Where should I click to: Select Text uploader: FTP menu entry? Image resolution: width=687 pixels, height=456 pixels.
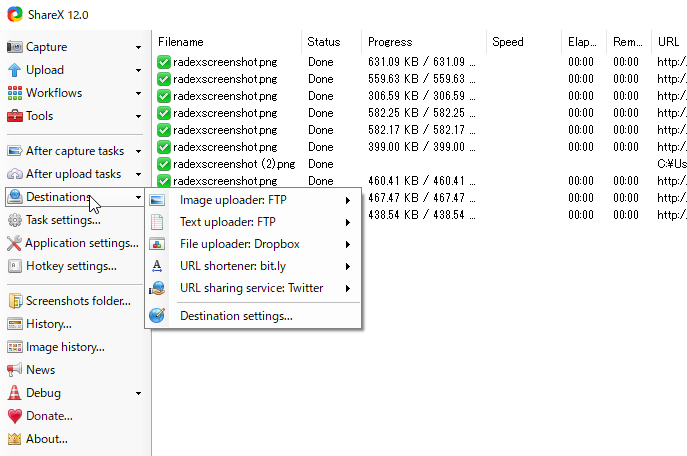253,222
